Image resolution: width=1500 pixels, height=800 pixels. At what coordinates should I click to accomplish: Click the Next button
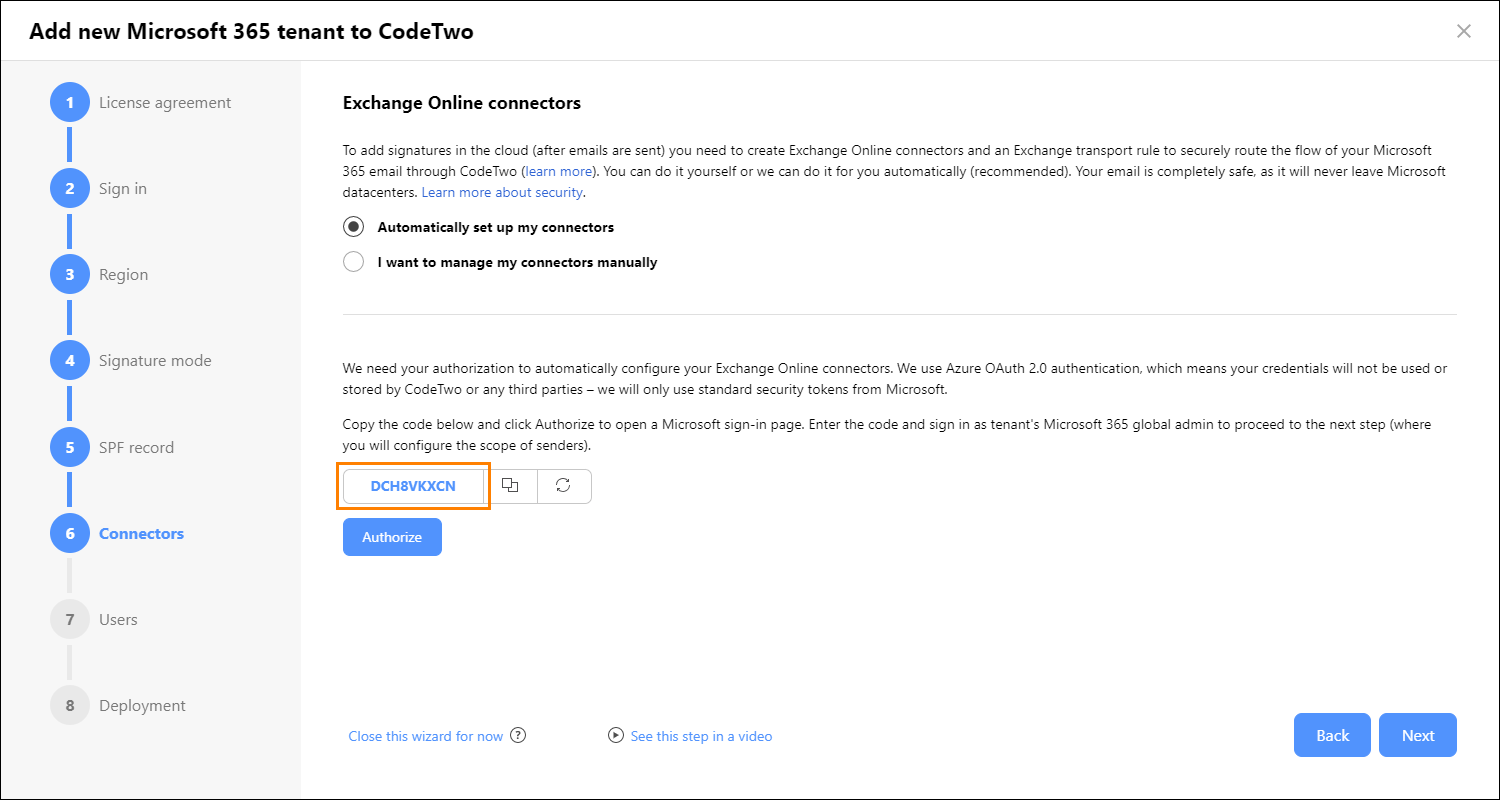click(1418, 735)
